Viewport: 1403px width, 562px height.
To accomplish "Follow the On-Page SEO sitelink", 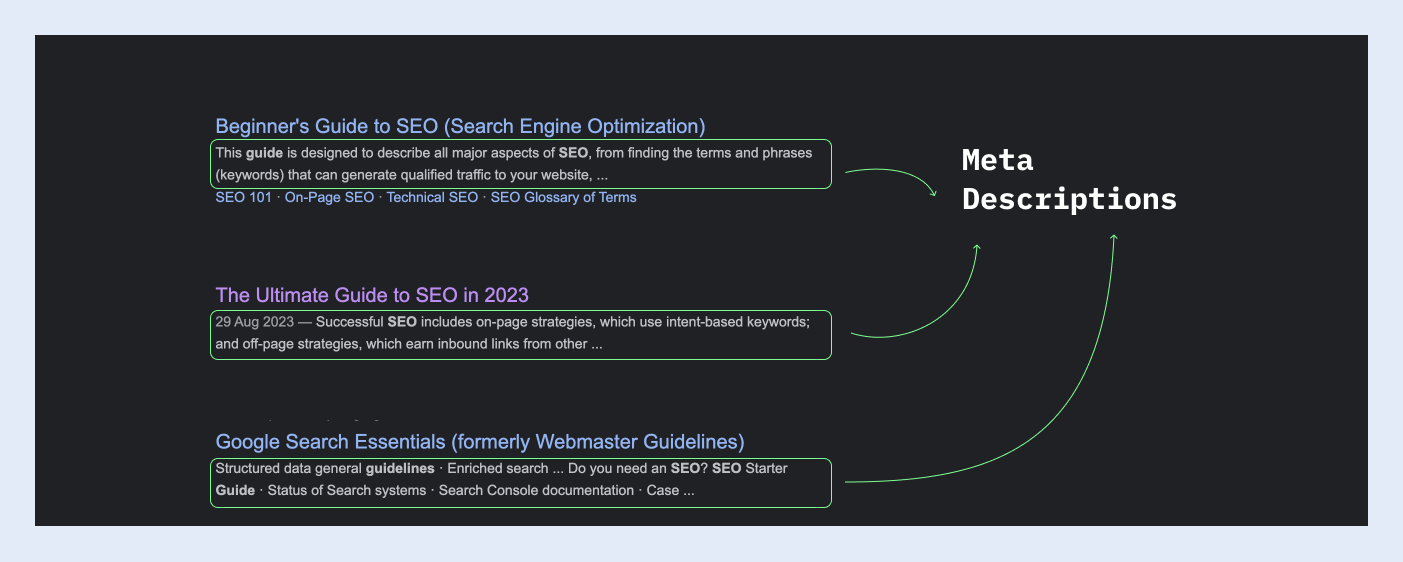I will click(x=329, y=197).
